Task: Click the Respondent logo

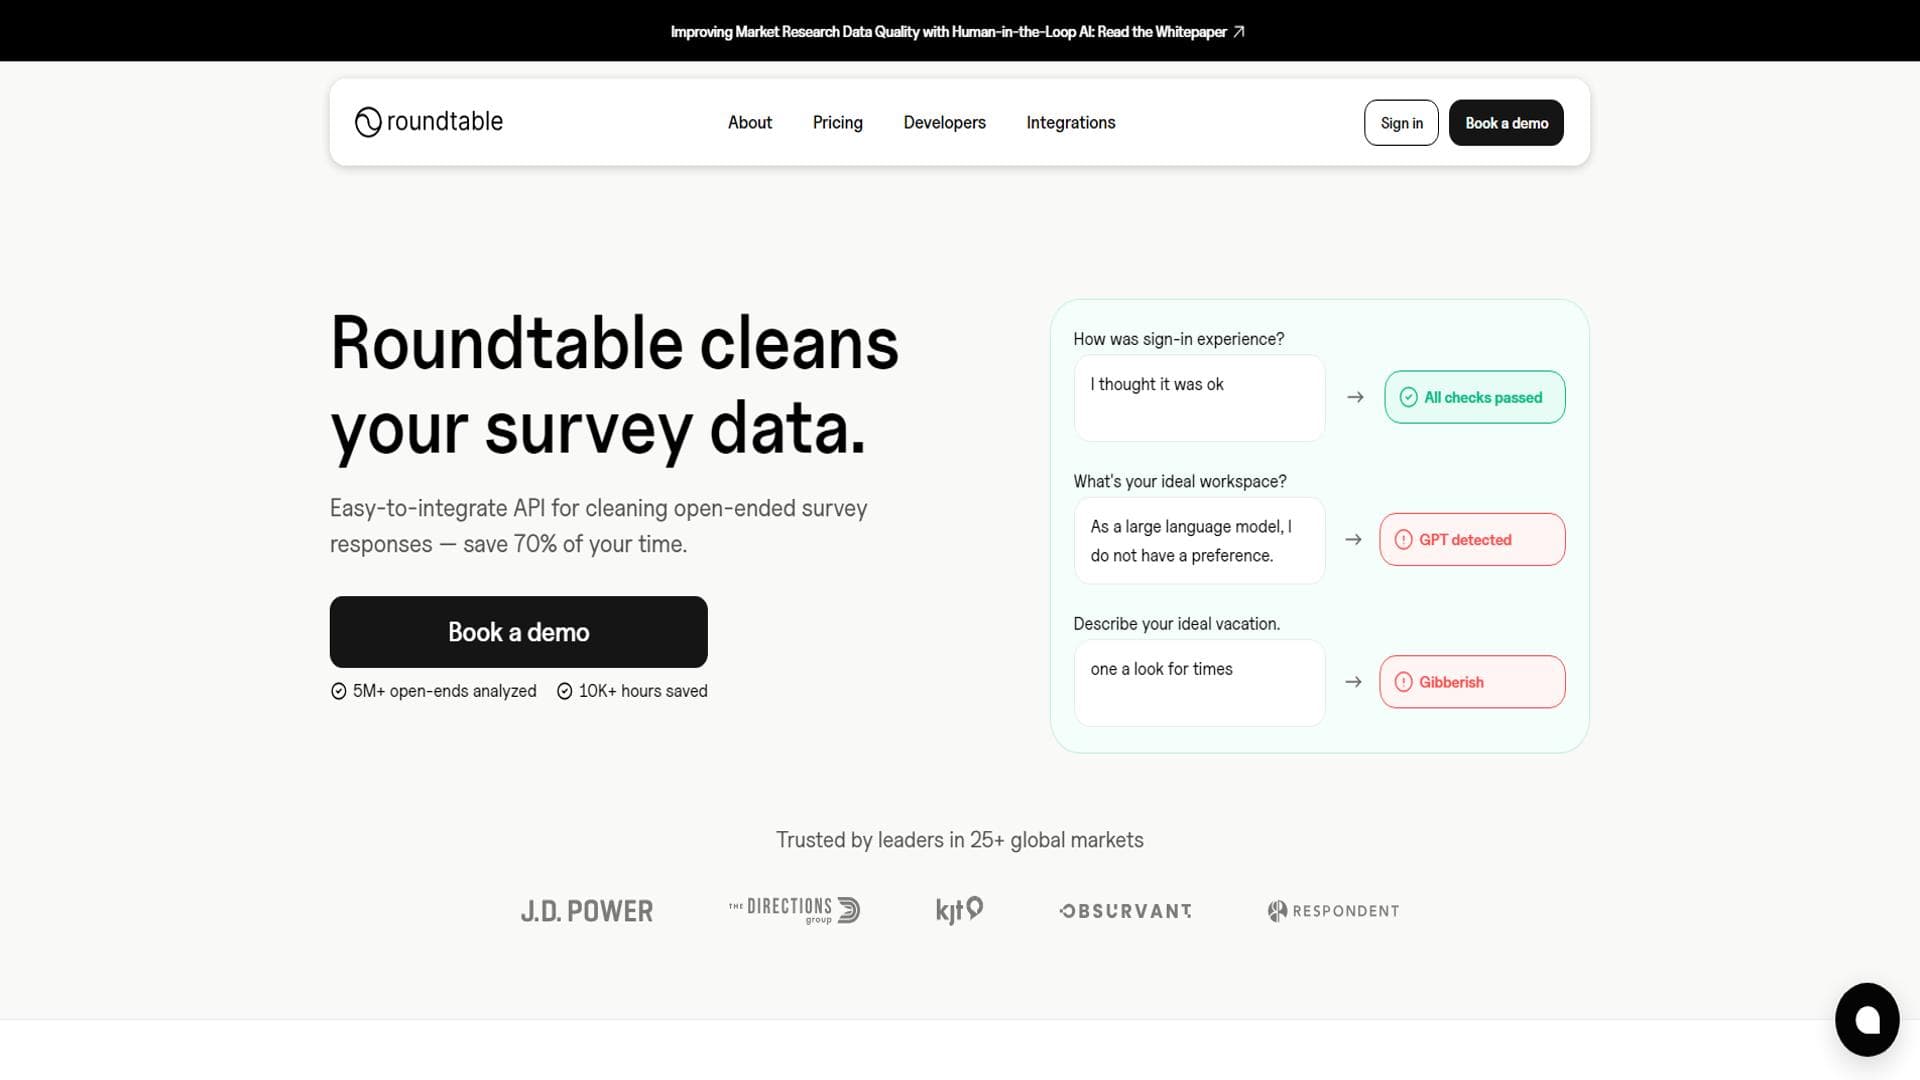Action: click(1333, 911)
